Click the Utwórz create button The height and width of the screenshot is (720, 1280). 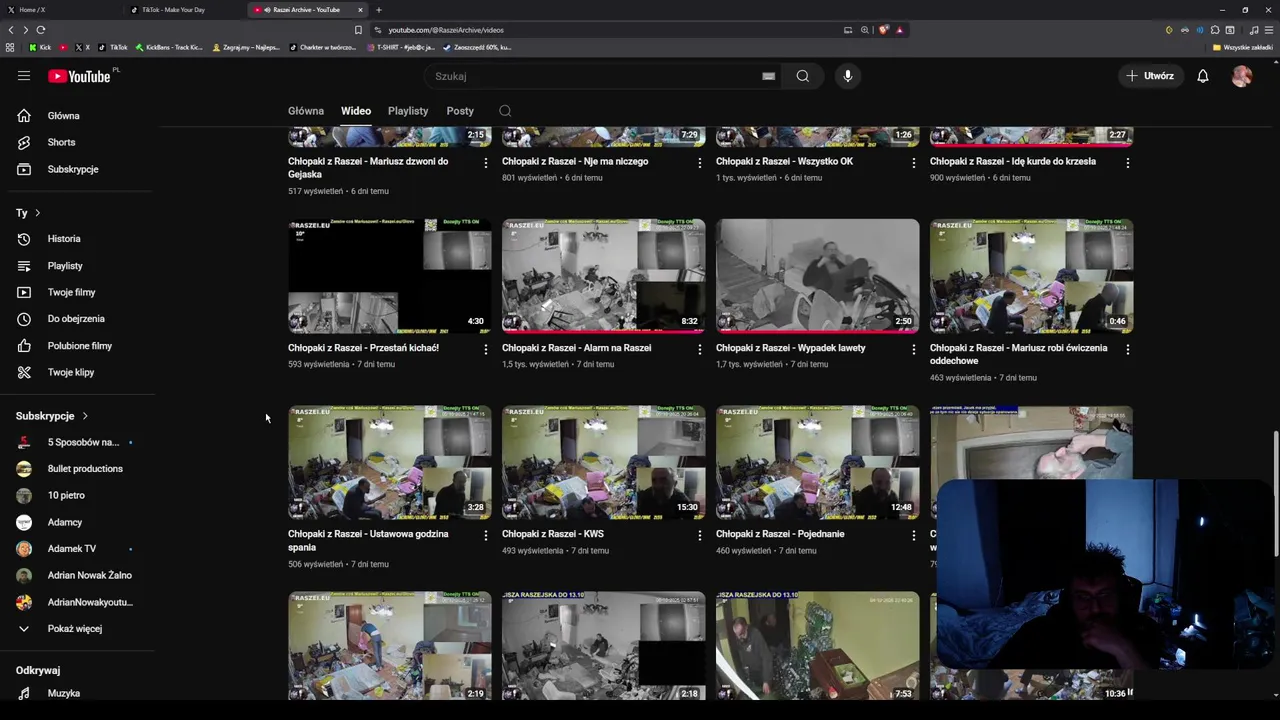pyautogui.click(x=1150, y=76)
